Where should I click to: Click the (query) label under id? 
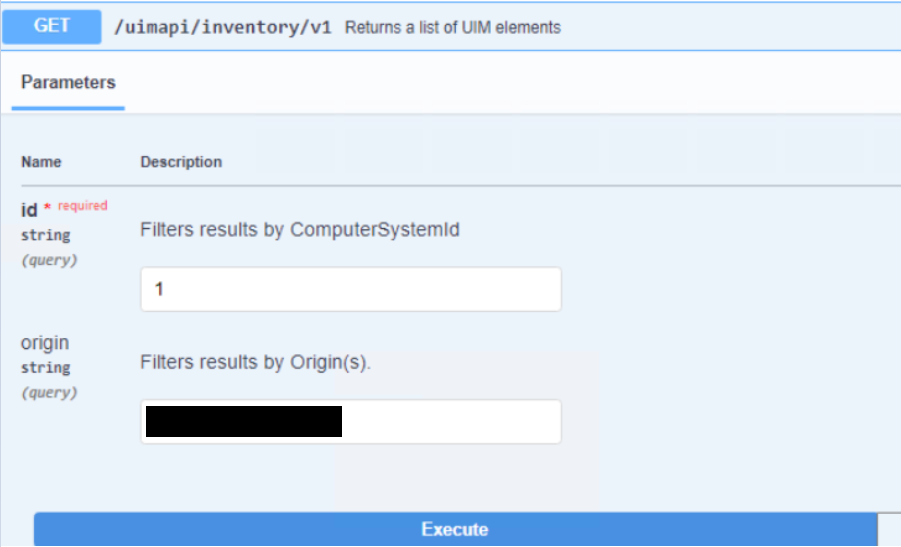[49, 259]
